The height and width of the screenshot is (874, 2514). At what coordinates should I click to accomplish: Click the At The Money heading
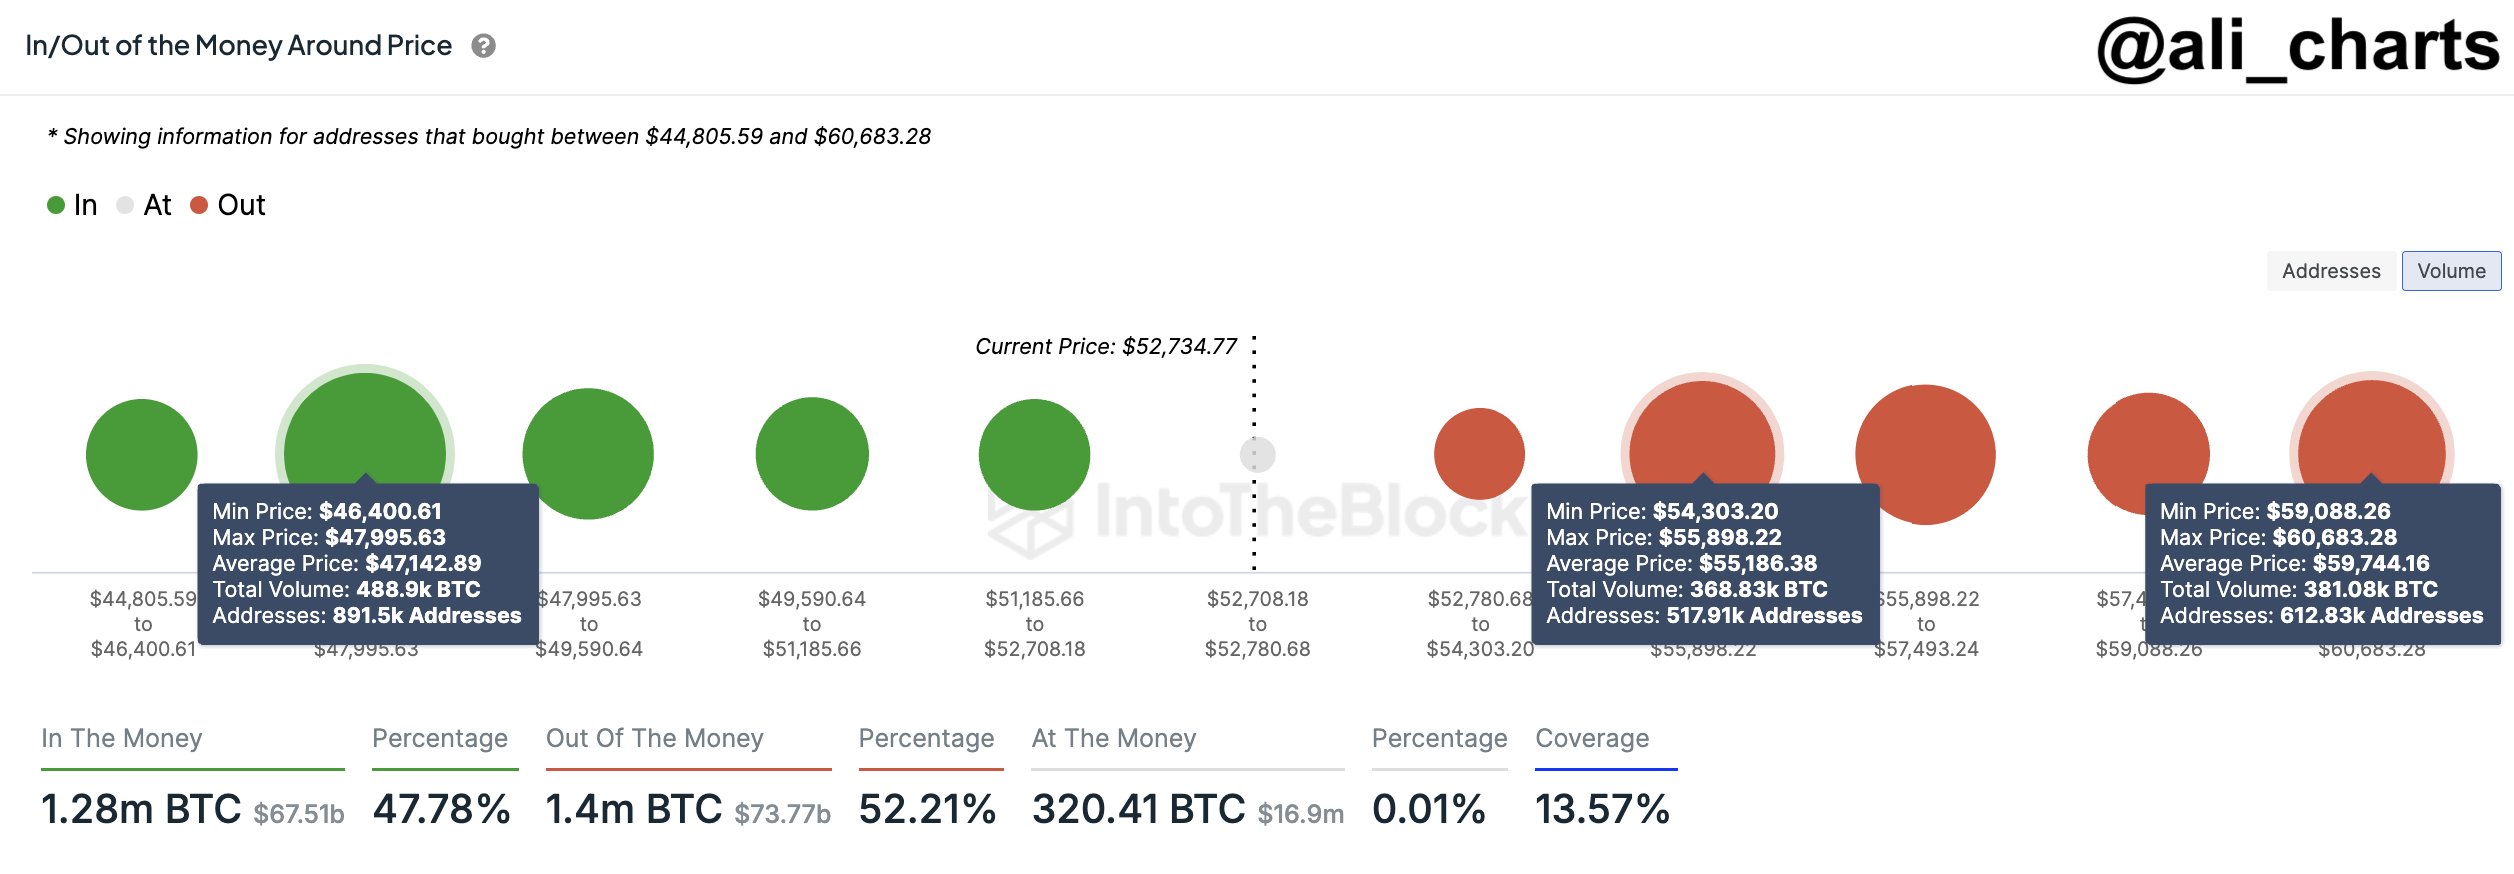point(1114,738)
